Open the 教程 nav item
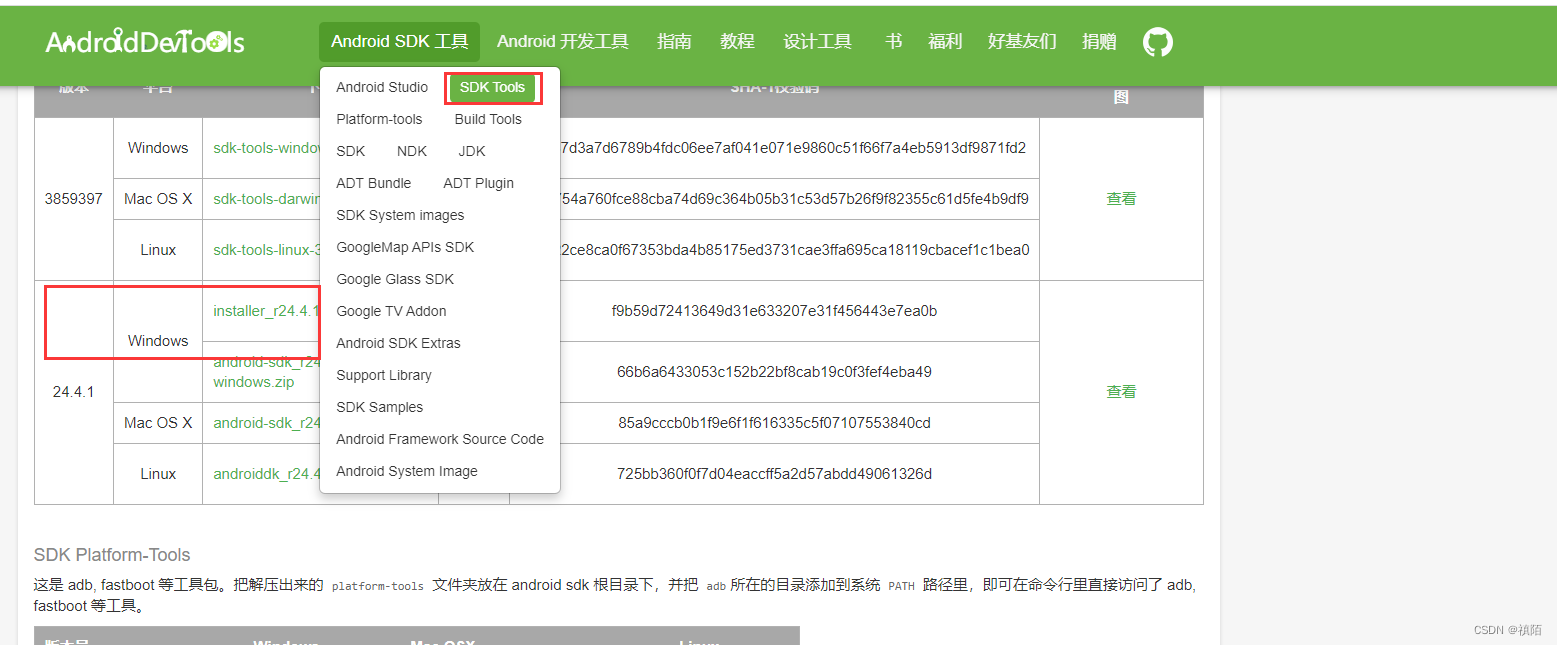Screen dimensions: 1557x645 click(x=737, y=42)
